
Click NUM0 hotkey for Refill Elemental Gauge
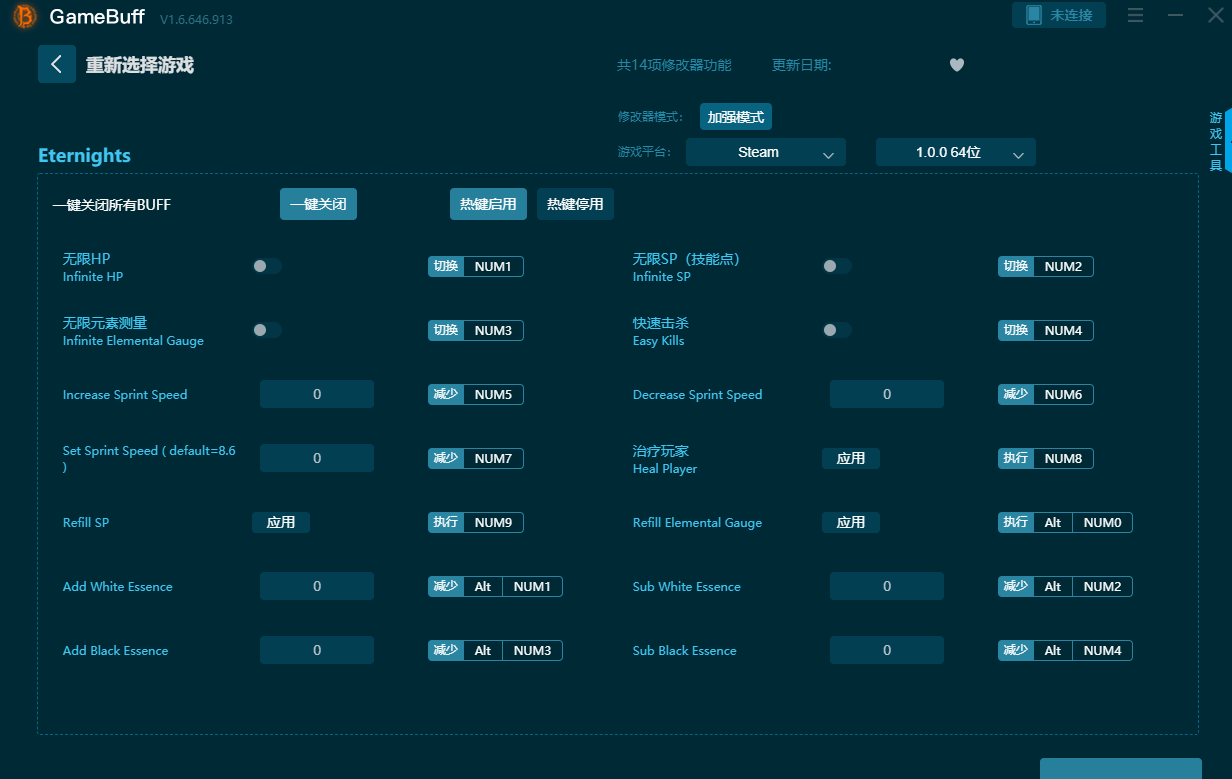[1102, 522]
